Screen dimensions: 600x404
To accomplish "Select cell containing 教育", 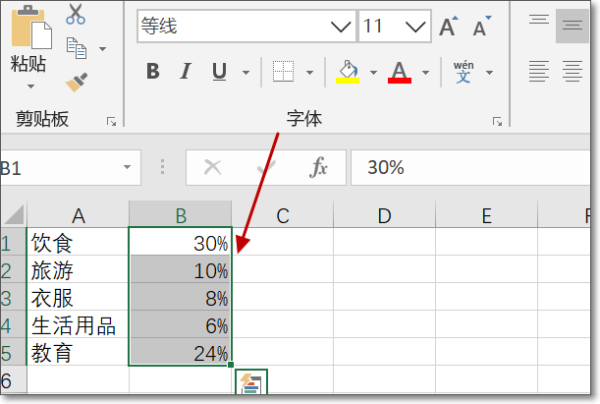I will [x=78, y=352].
